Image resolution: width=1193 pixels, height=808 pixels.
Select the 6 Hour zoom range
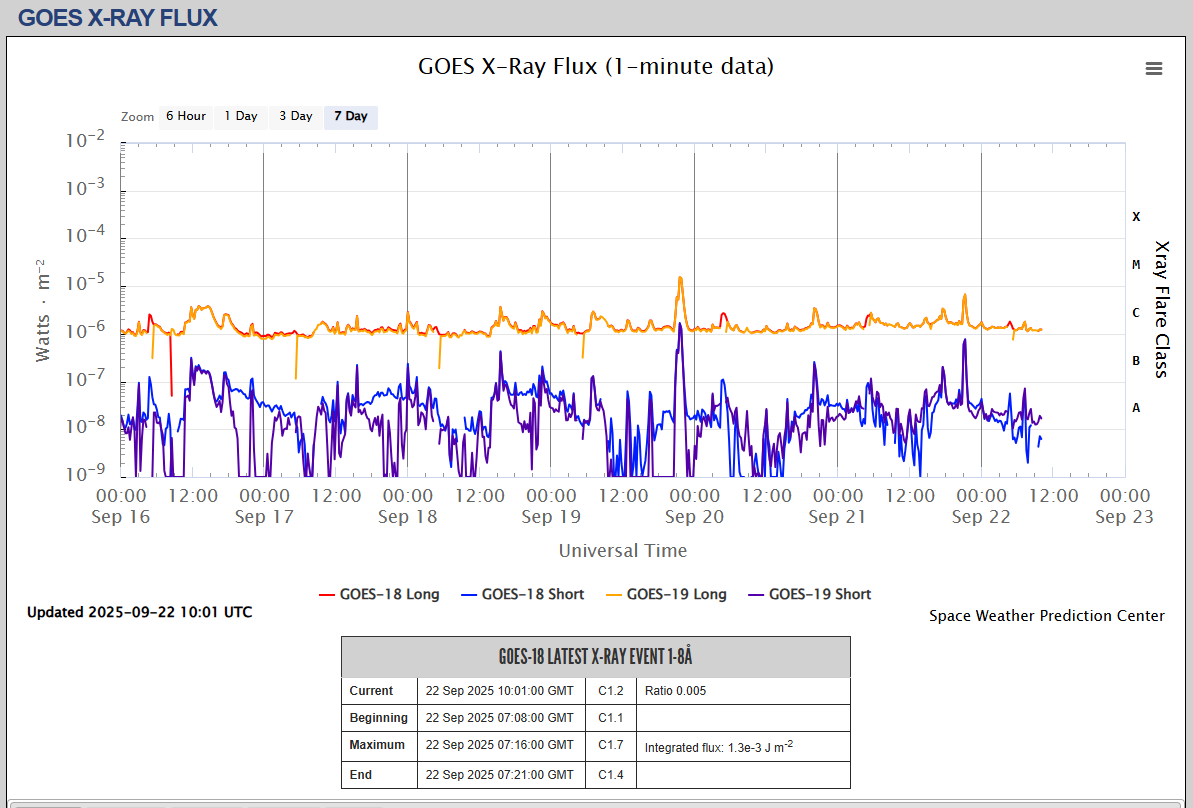click(x=185, y=116)
